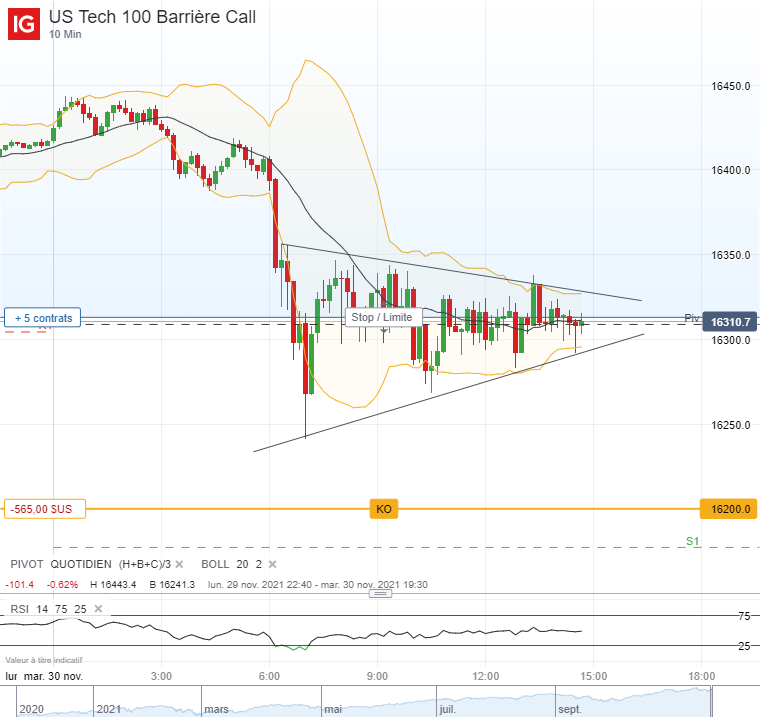Select the mai marker in the timeline navigator
The width and height of the screenshot is (760, 717).
[x=333, y=709]
